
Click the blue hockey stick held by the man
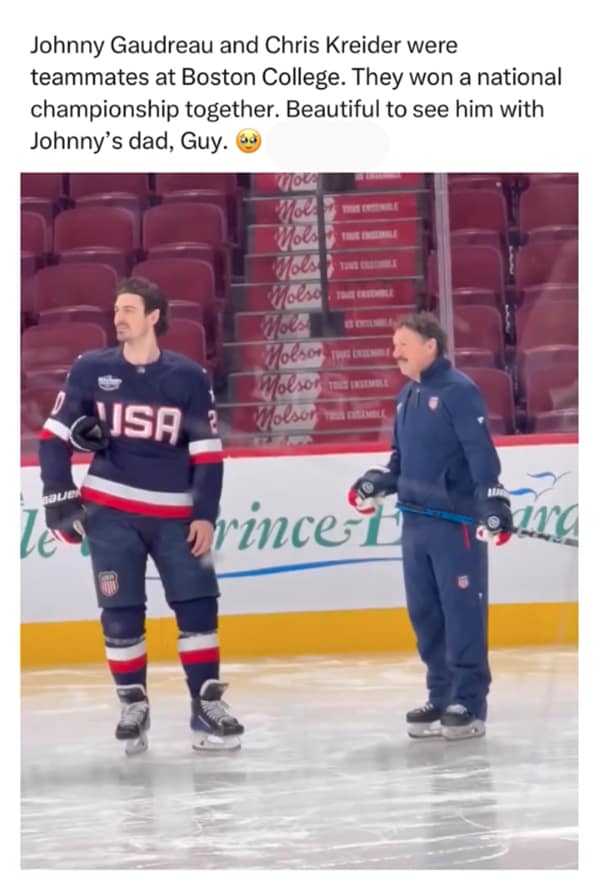488,523
